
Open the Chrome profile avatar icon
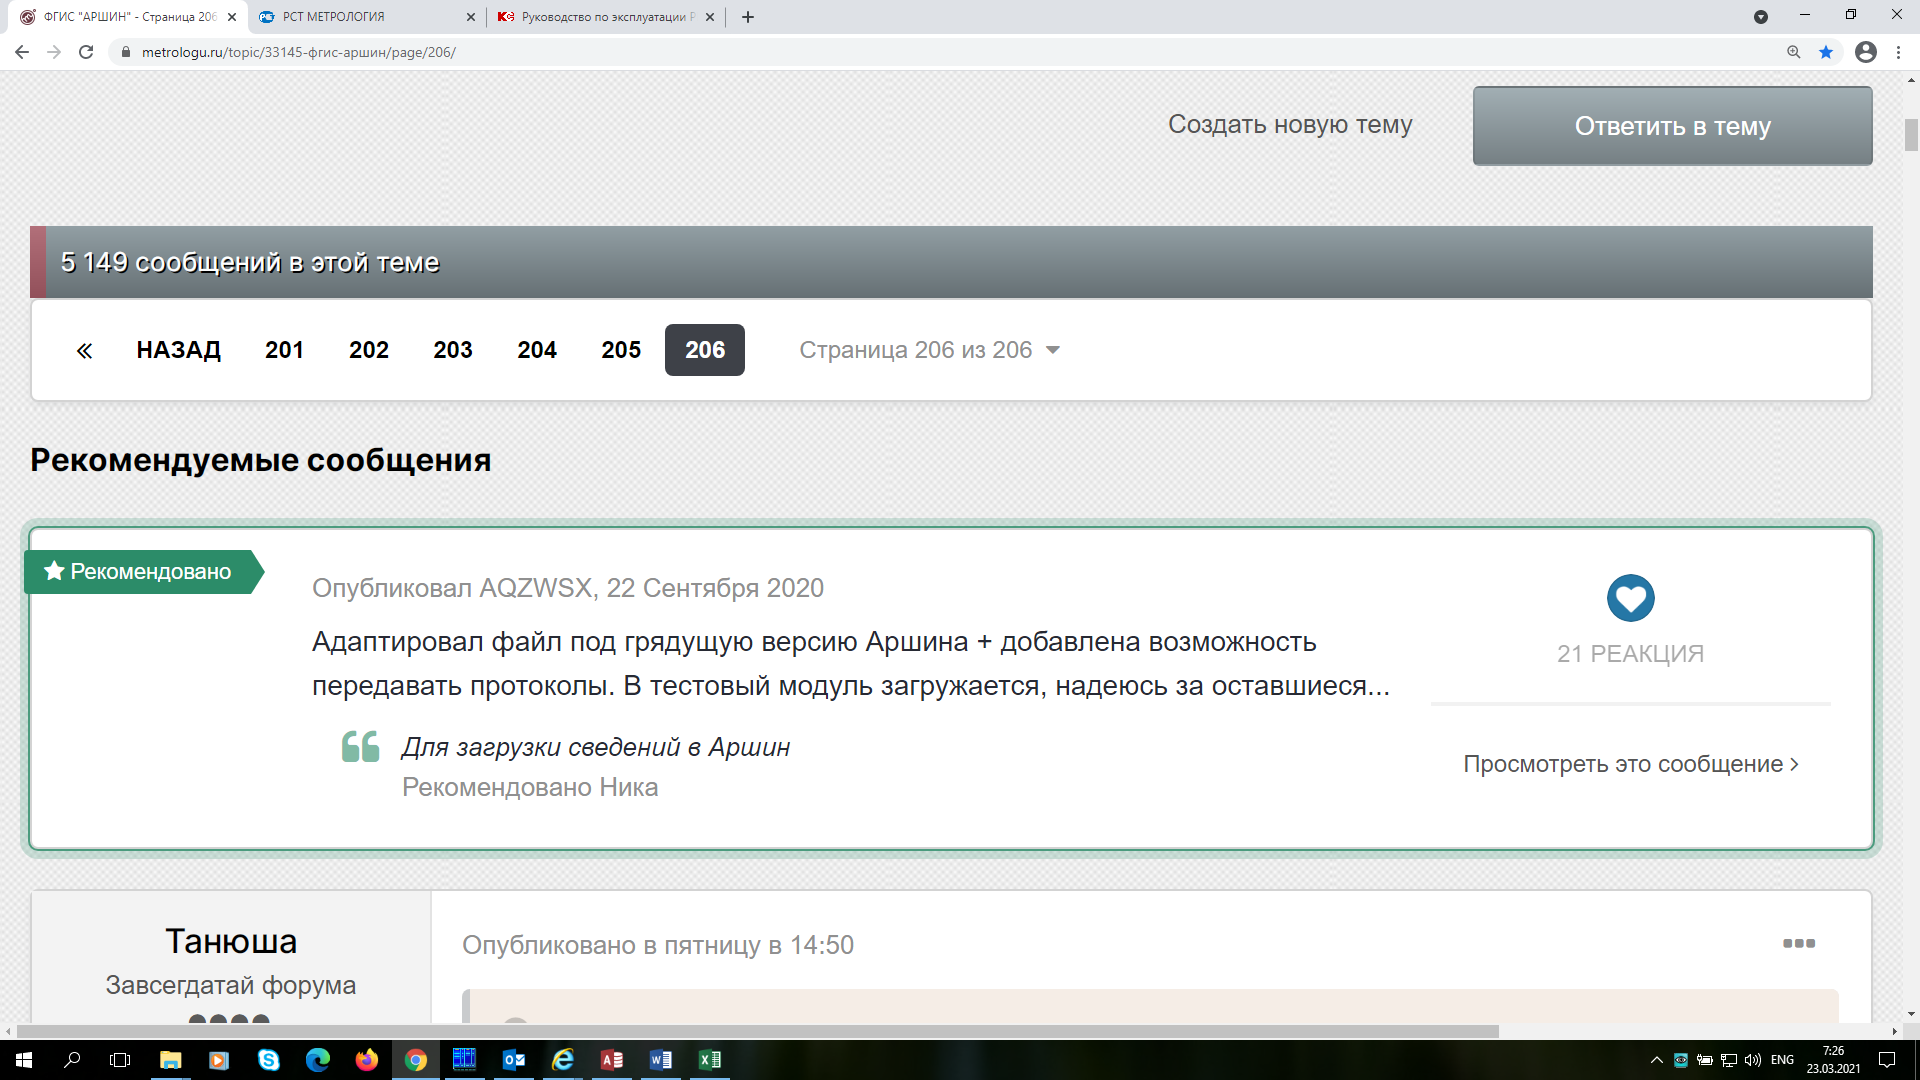[x=1865, y=52]
